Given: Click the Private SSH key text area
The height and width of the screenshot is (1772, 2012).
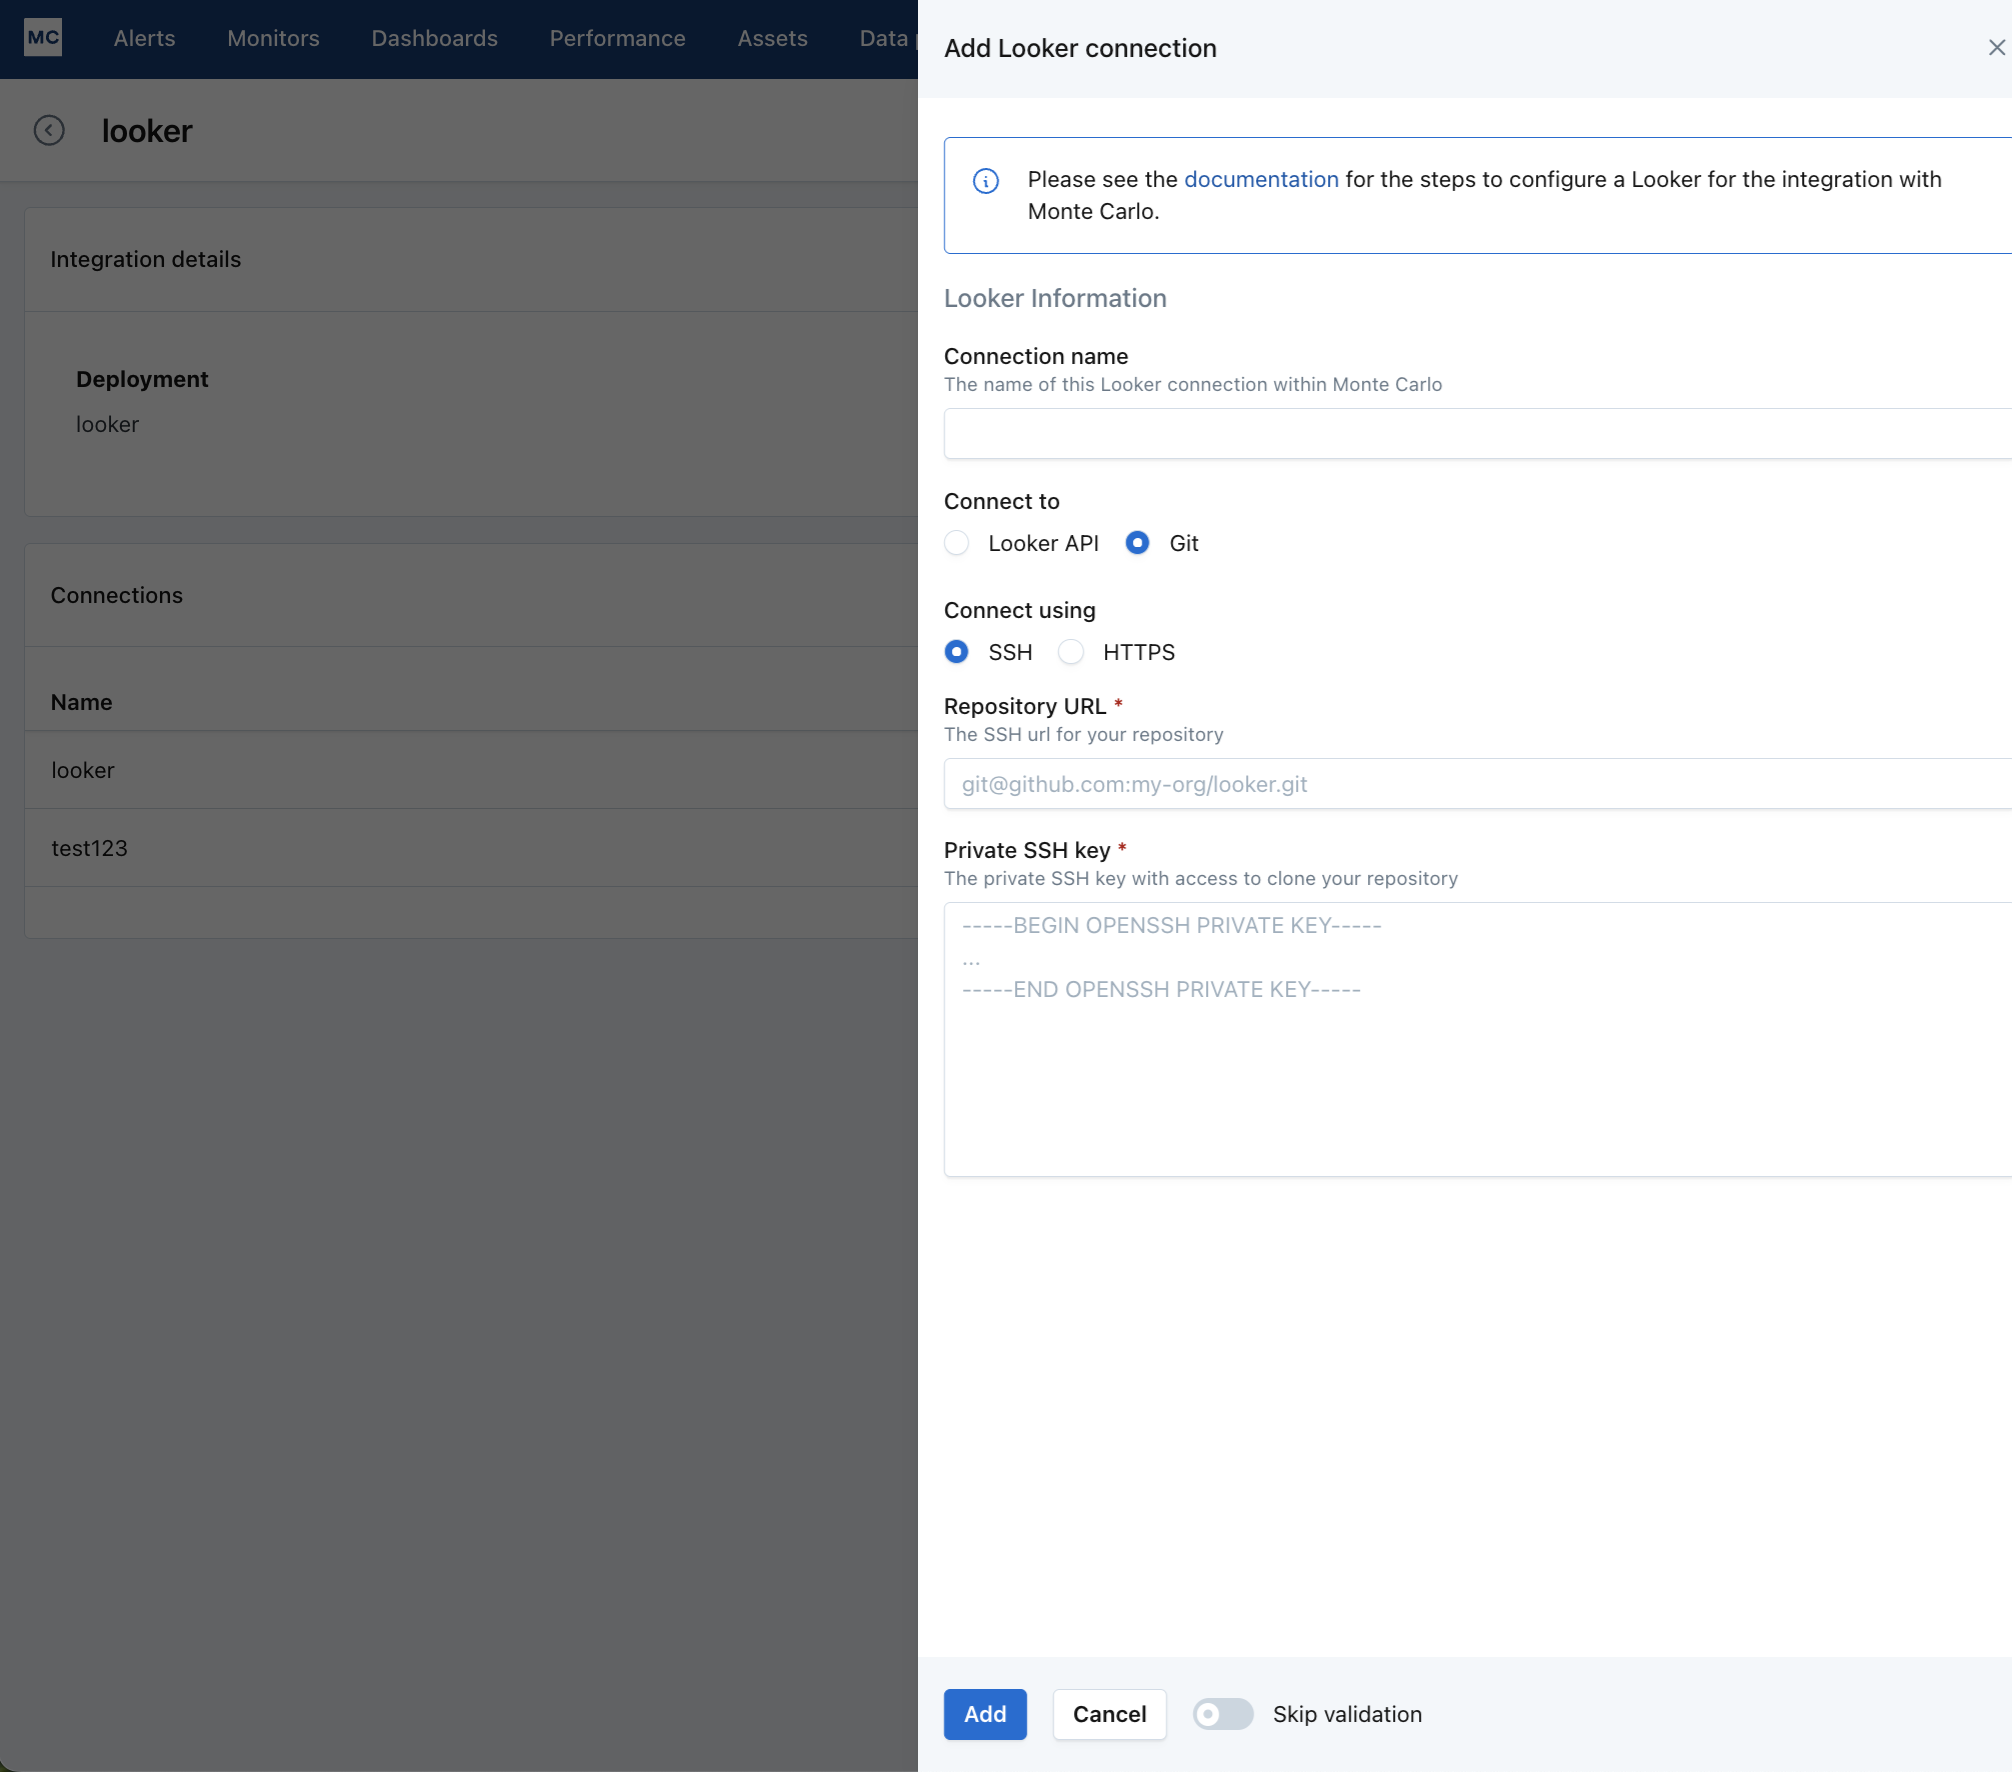Looking at the screenshot, I should pos(1478,1040).
